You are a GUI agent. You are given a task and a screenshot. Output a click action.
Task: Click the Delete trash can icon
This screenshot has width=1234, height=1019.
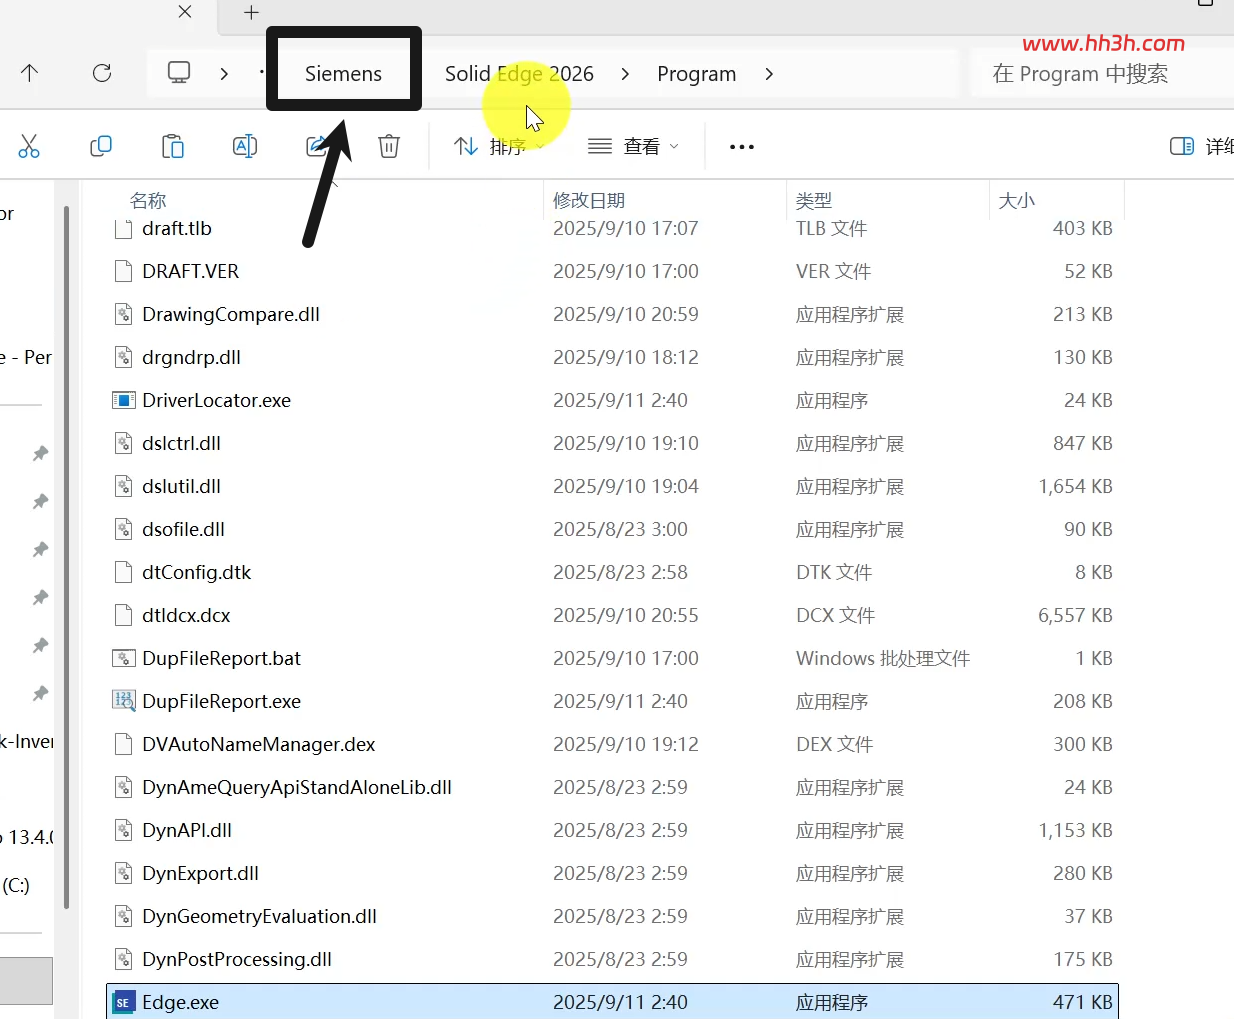pyautogui.click(x=389, y=147)
